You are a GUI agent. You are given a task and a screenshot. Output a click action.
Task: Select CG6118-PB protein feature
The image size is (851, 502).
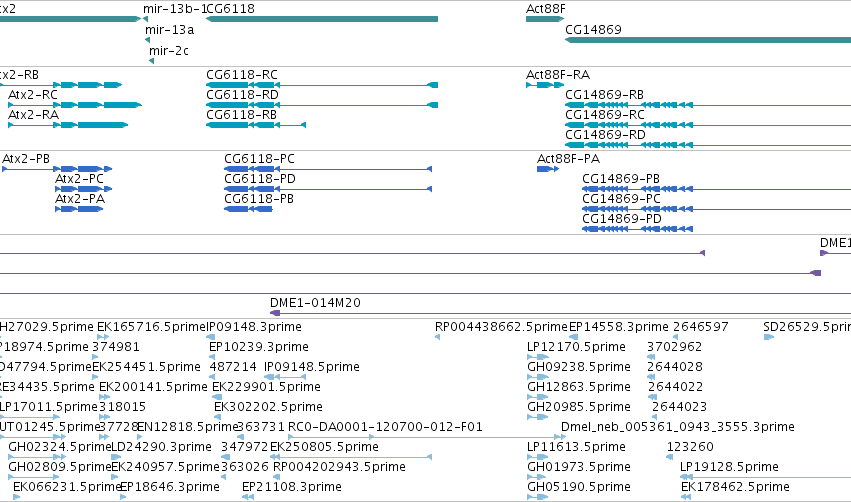pyautogui.click(x=248, y=209)
